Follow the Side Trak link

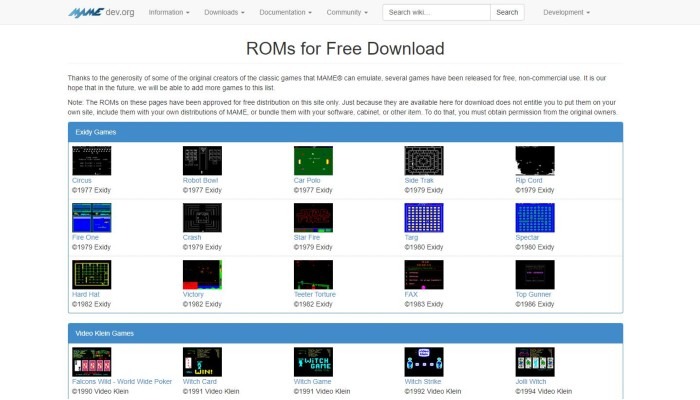tap(419, 180)
